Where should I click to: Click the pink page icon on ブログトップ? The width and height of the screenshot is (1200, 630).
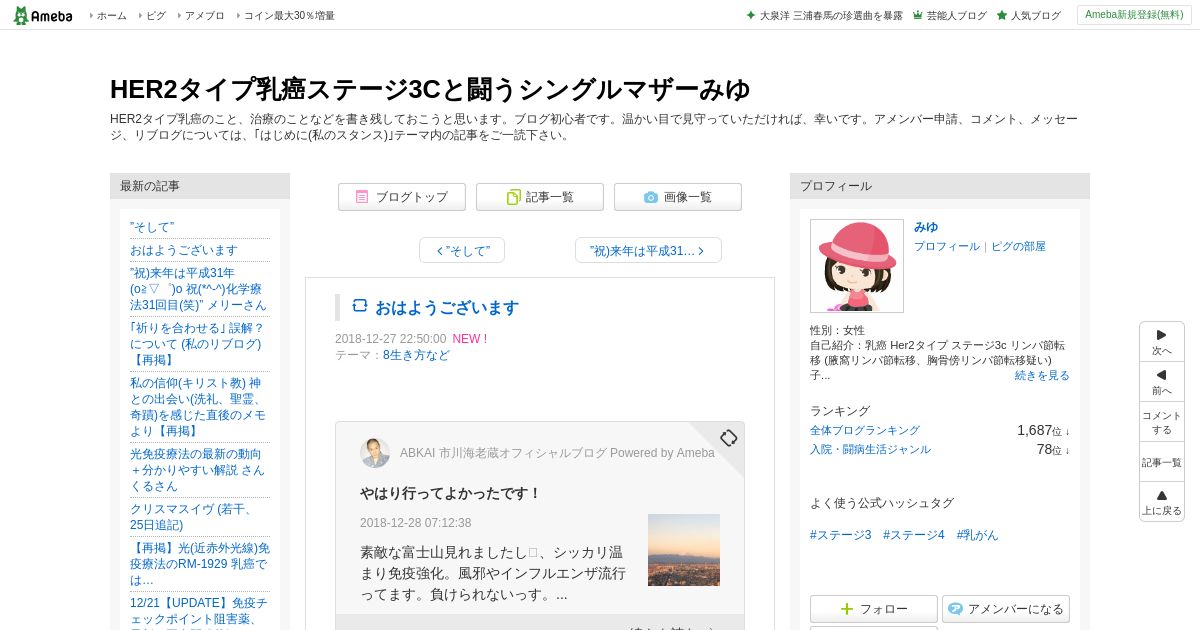coord(362,197)
